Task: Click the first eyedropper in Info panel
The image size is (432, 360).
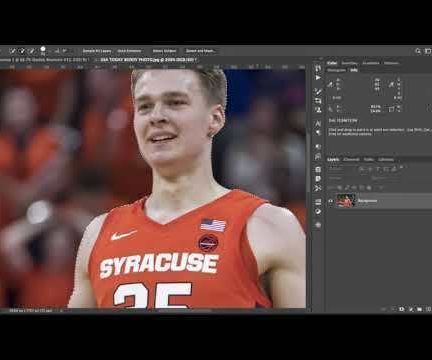Action: (330, 85)
